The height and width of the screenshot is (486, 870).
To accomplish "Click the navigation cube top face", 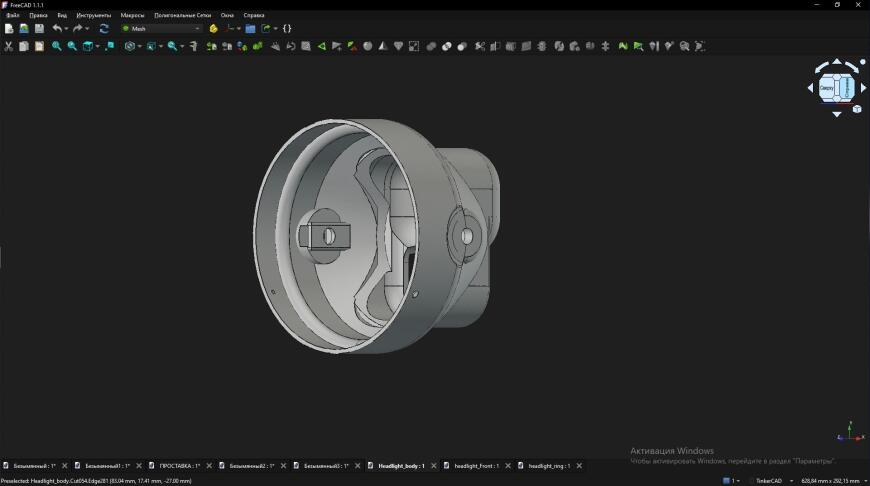I will pyautogui.click(x=826, y=88).
